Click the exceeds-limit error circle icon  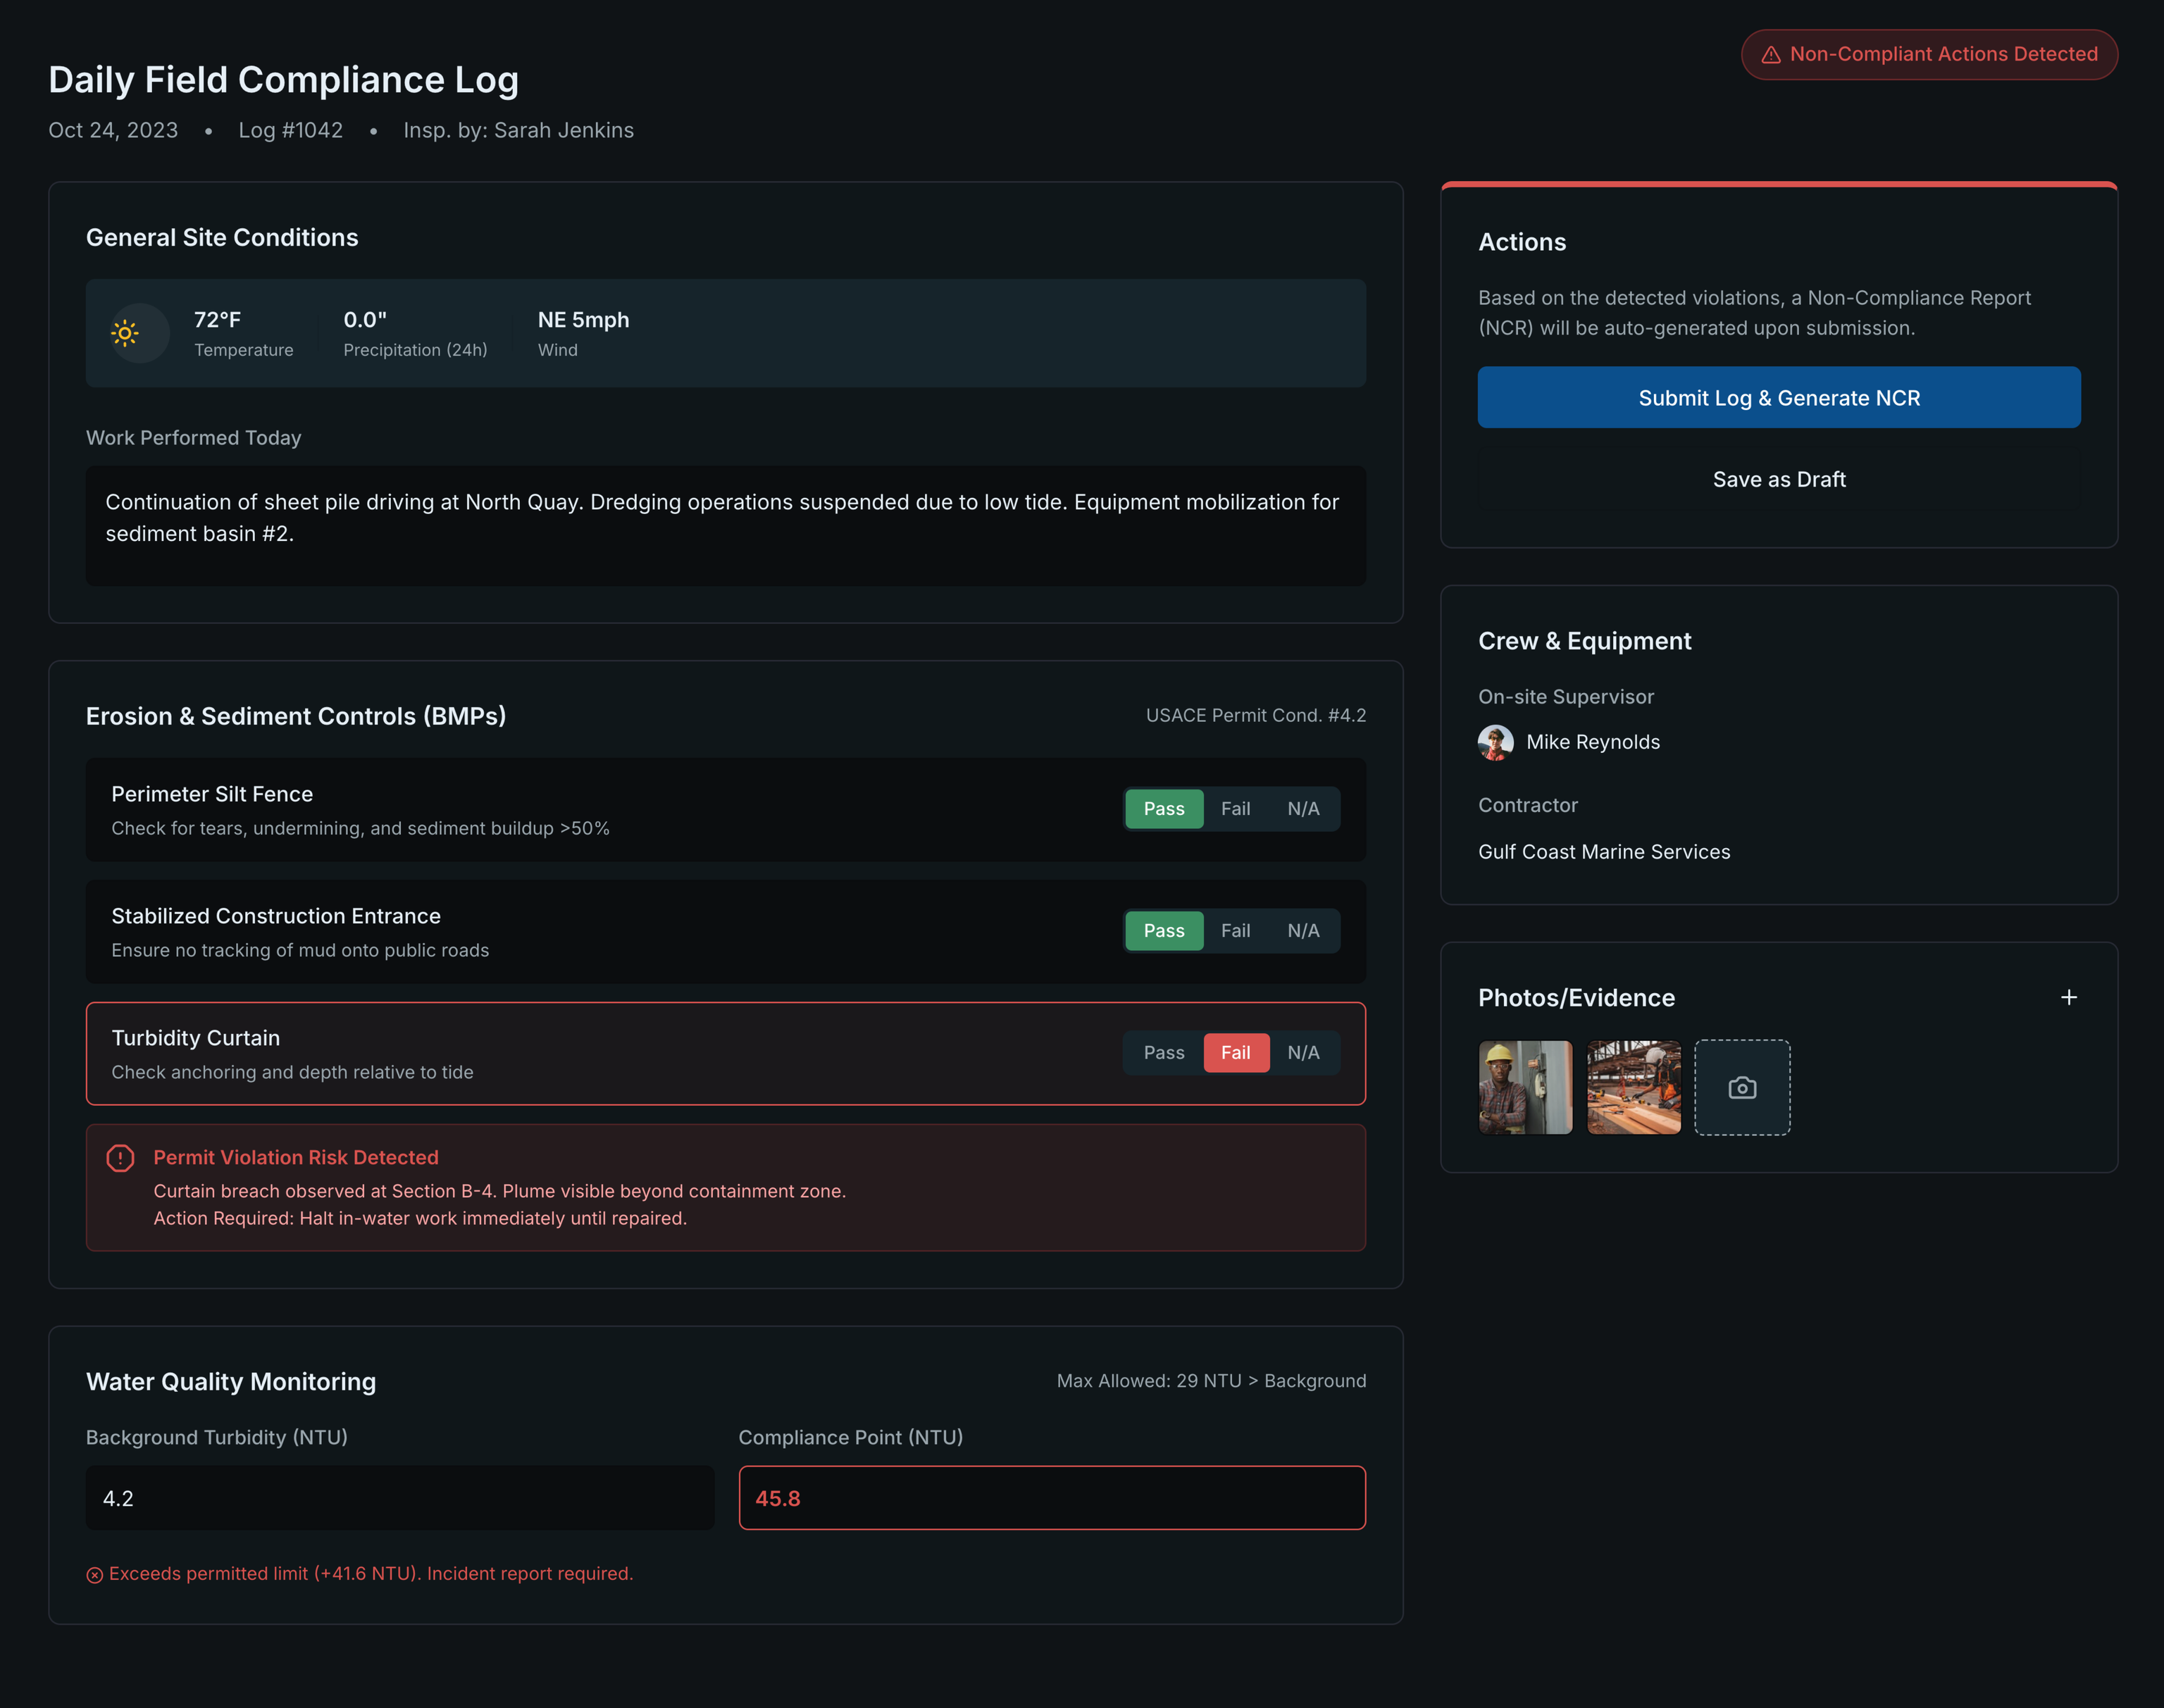coord(95,1575)
